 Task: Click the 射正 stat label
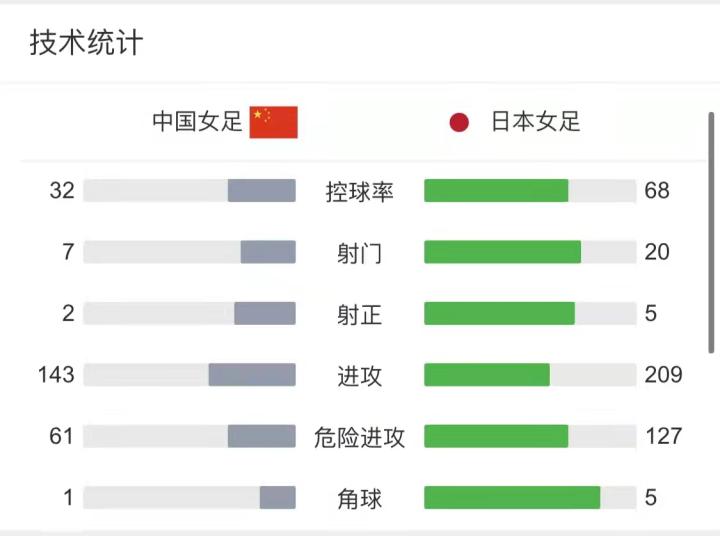(360, 314)
